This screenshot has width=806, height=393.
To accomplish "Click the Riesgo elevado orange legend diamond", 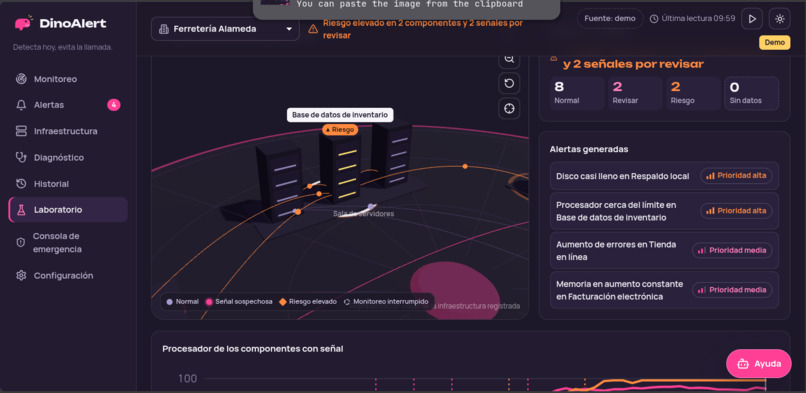I will click(x=283, y=302).
